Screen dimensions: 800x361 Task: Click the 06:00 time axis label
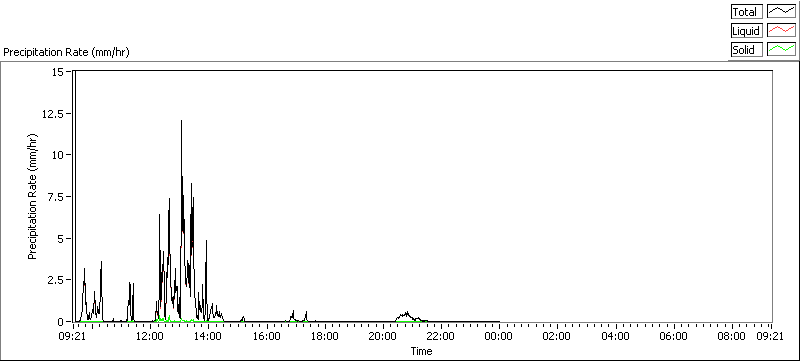pos(673,336)
